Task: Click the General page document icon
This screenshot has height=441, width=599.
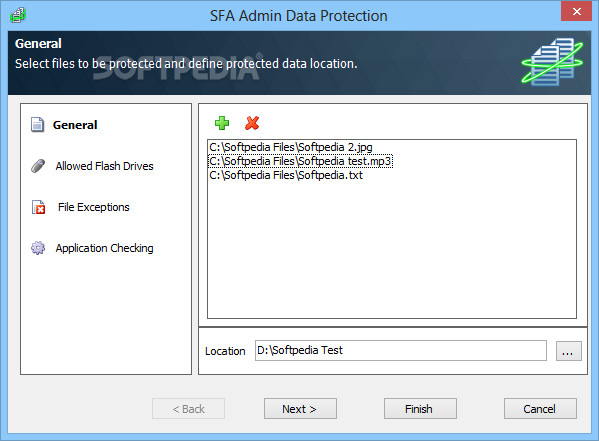Action: [x=37, y=125]
